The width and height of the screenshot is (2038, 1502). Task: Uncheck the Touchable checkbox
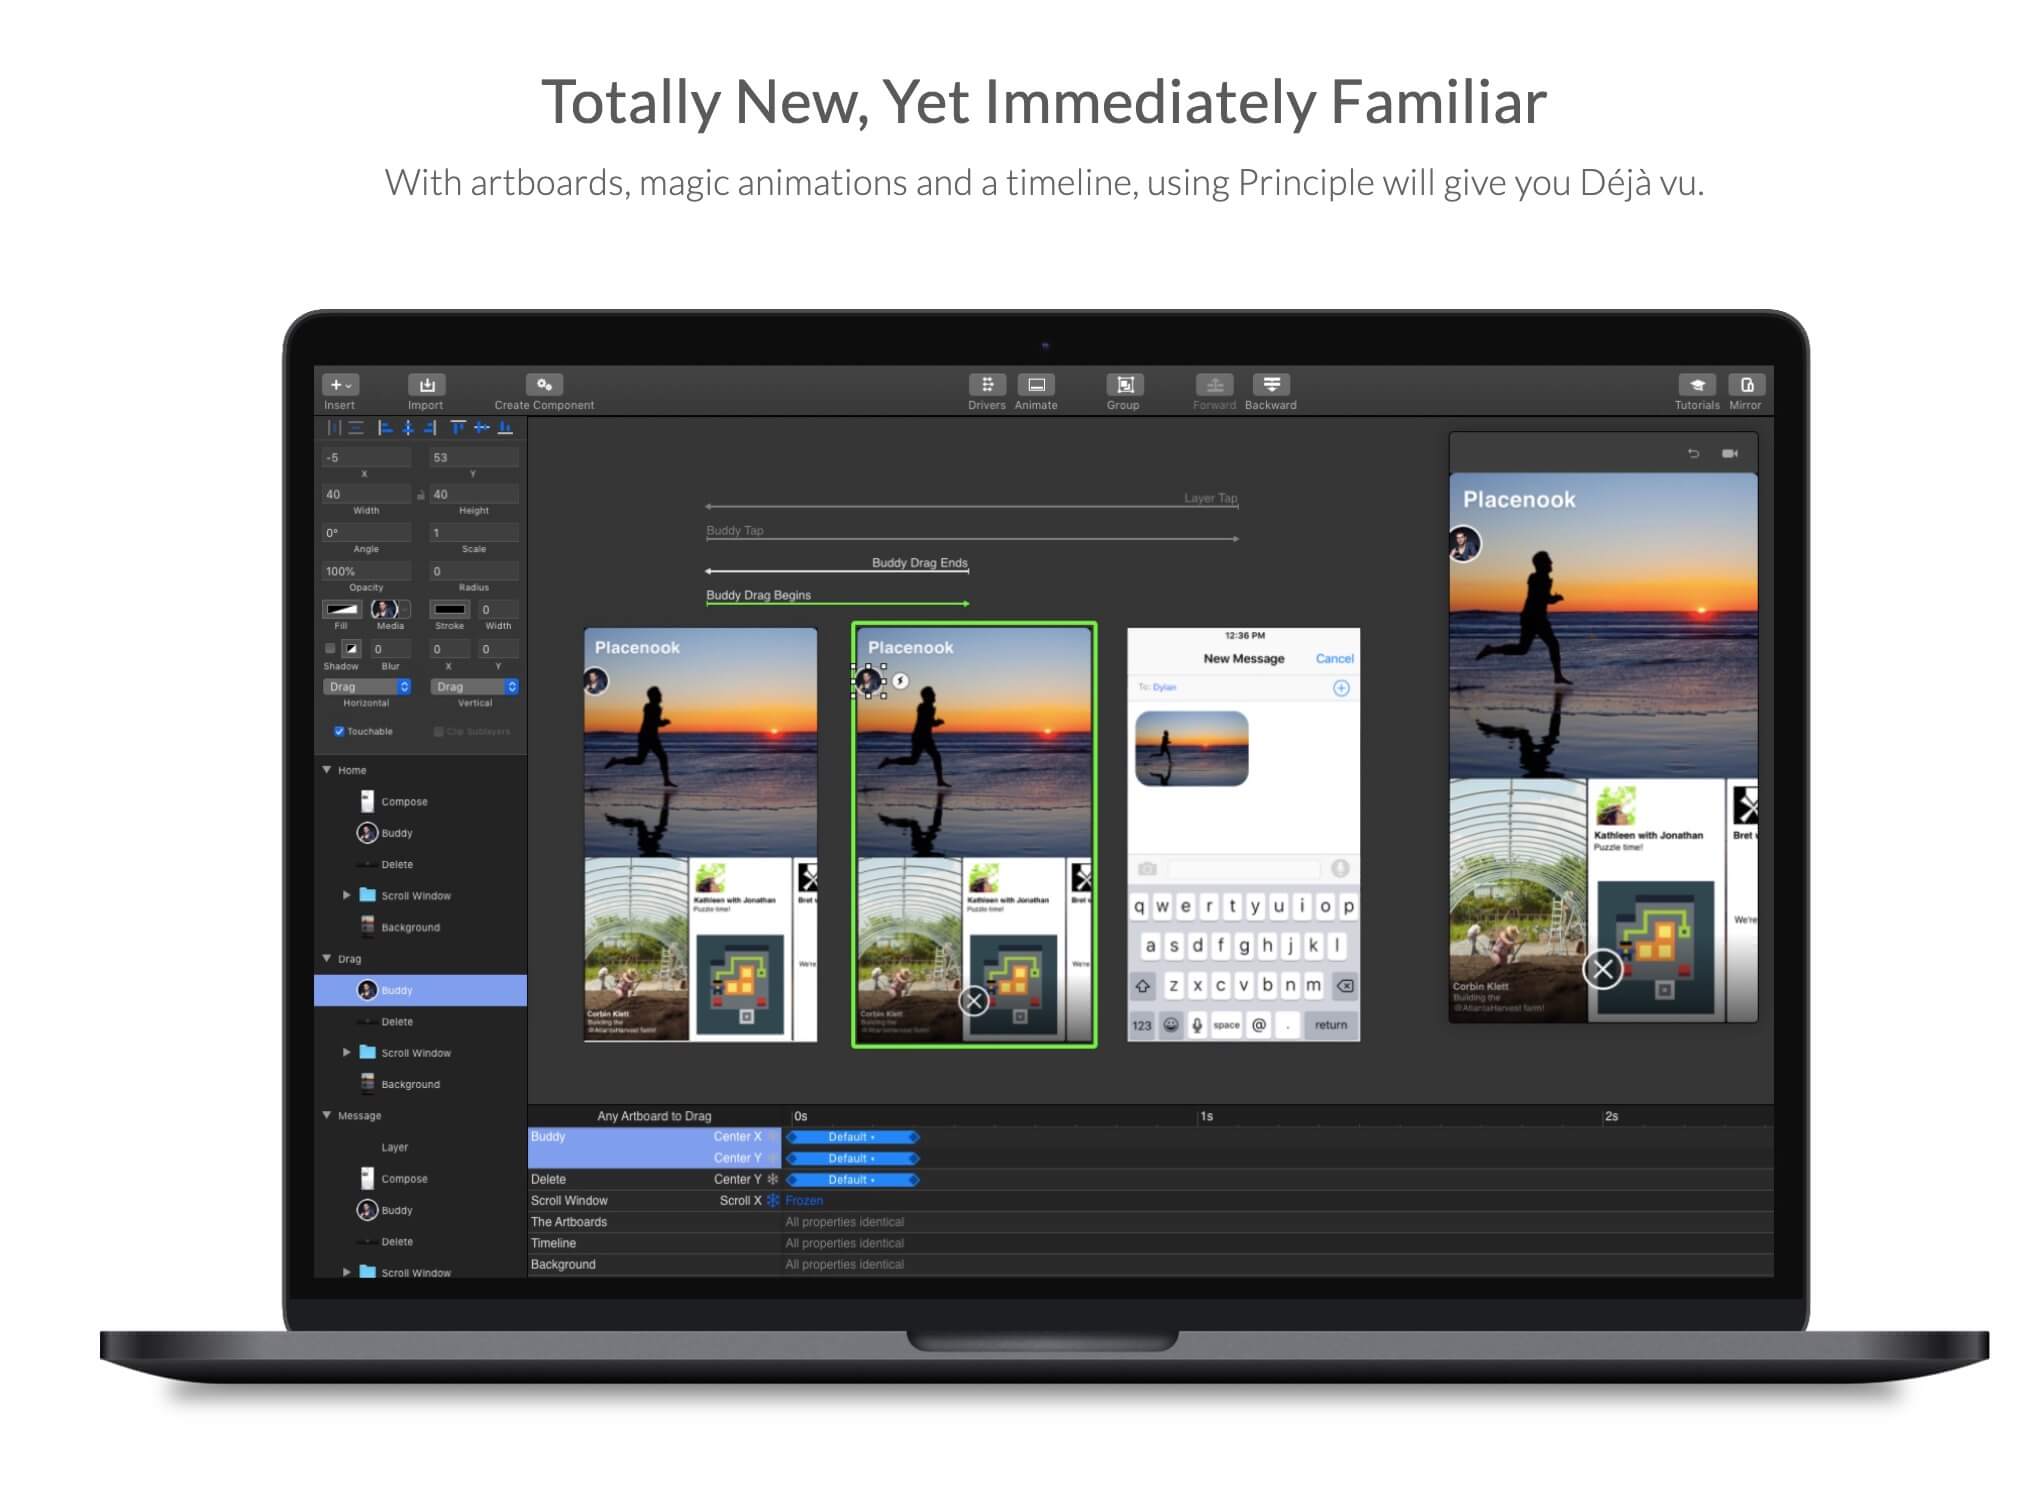click(339, 731)
